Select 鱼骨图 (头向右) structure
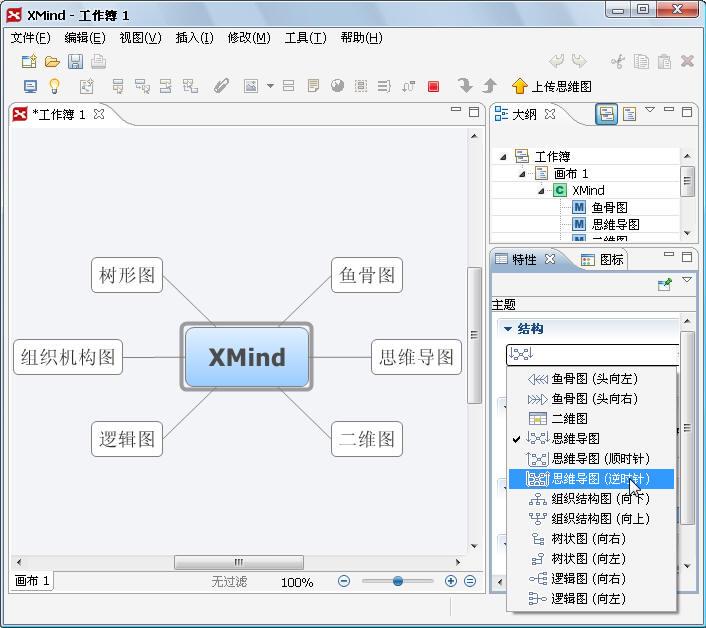This screenshot has width=706, height=628. click(x=592, y=398)
